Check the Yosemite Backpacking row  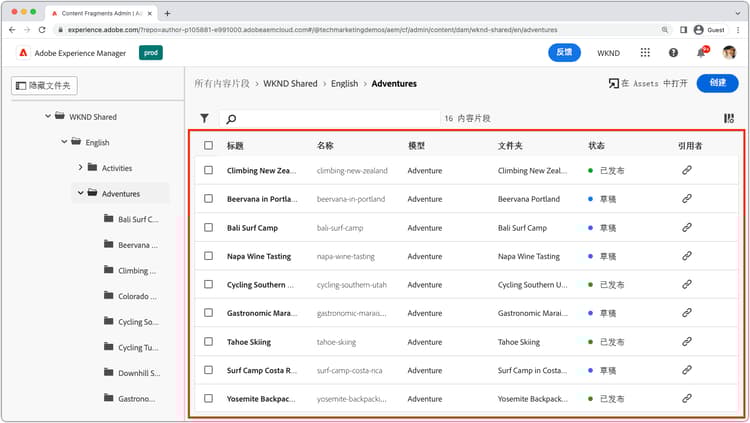[209, 398]
